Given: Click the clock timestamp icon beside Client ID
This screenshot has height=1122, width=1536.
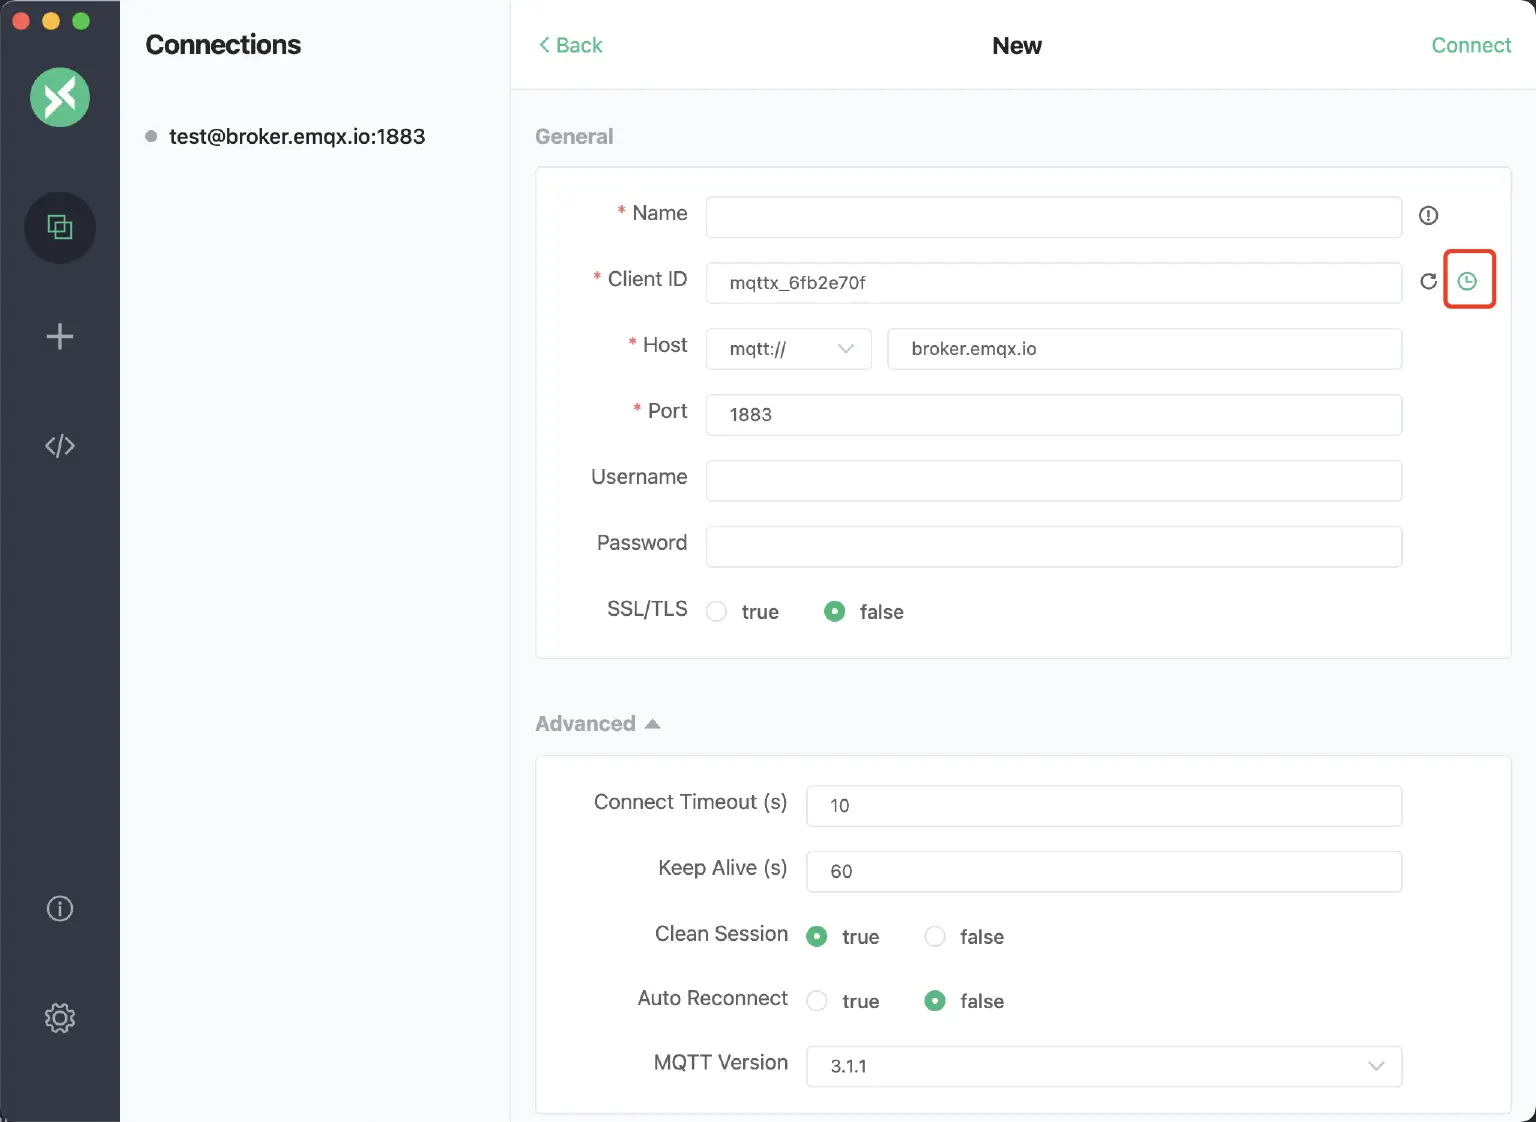Looking at the screenshot, I should (x=1467, y=281).
